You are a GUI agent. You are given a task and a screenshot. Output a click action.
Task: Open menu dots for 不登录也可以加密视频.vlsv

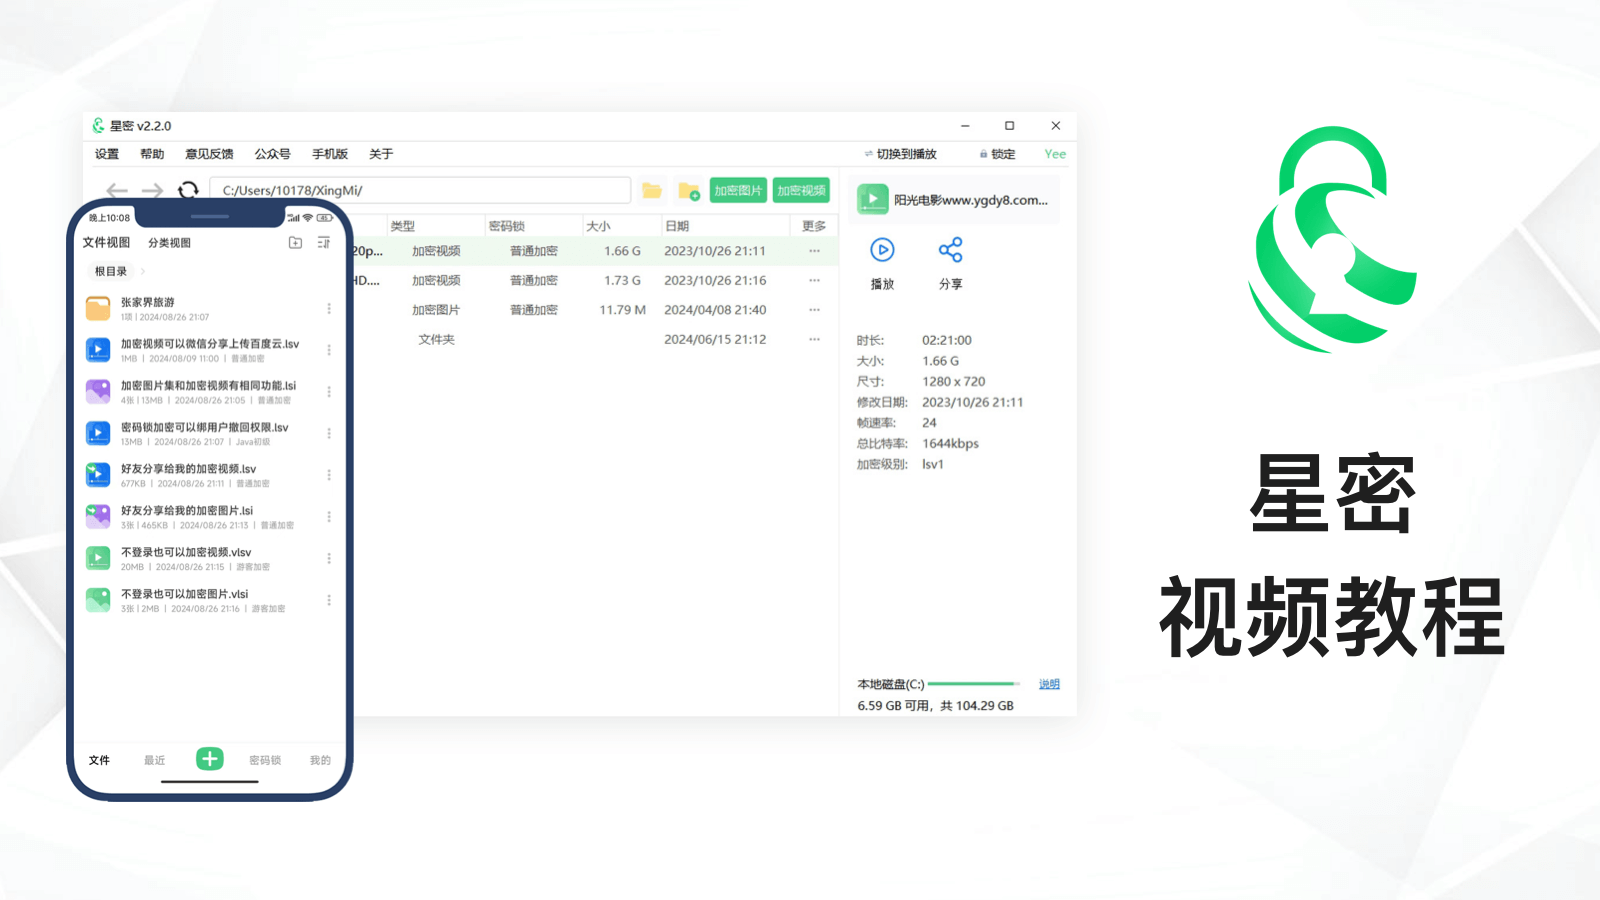(329, 559)
